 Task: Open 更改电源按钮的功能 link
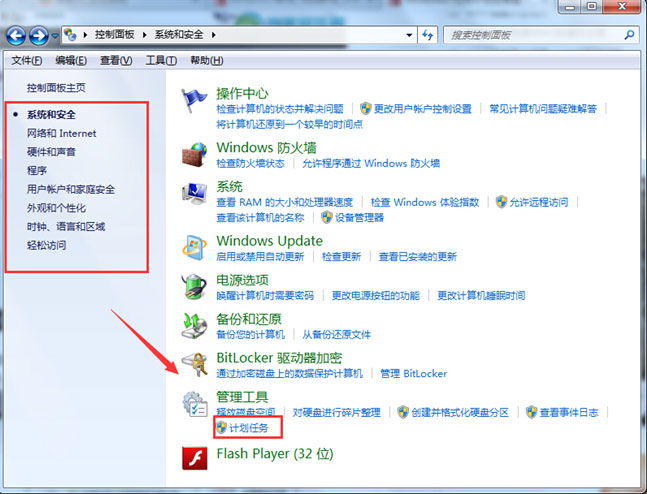(x=375, y=295)
